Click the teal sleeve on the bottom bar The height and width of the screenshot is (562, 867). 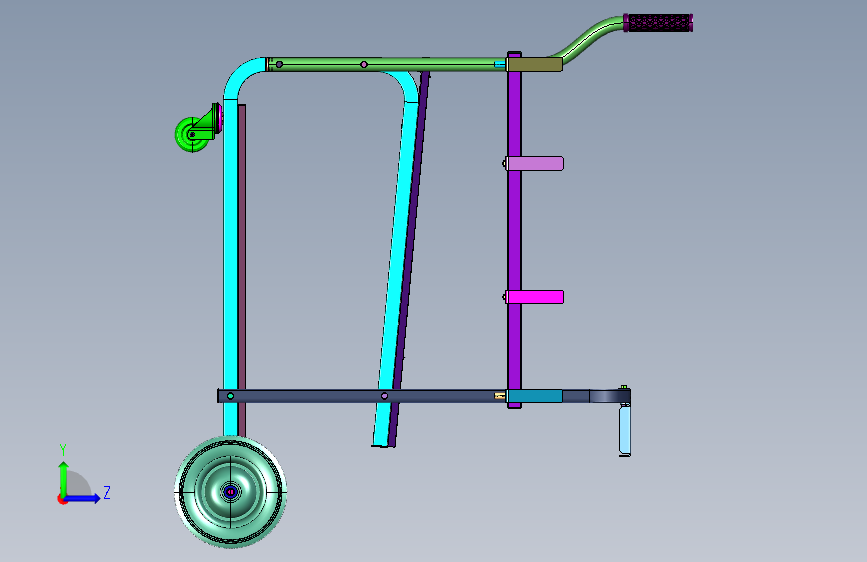(535, 396)
